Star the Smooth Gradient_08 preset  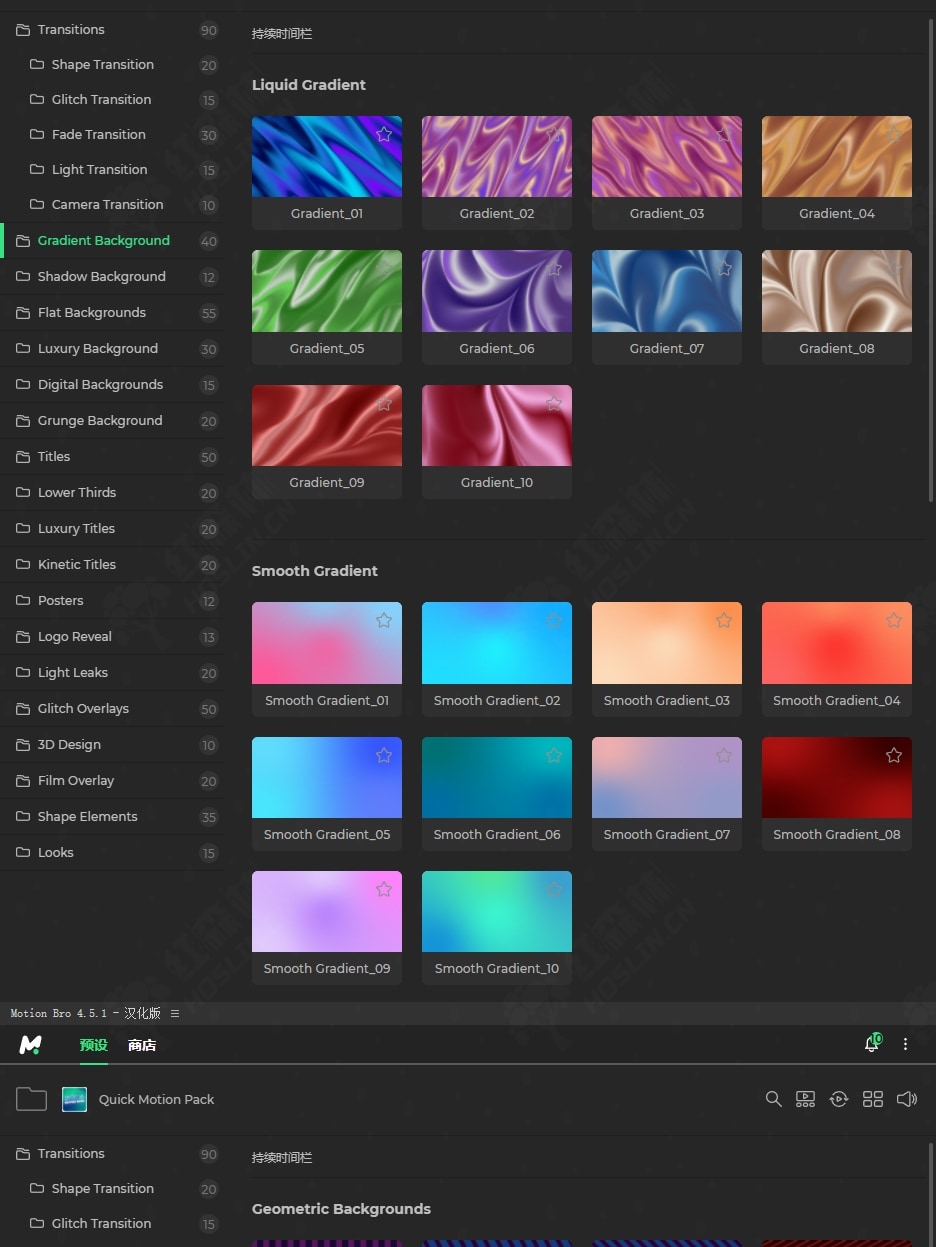pyautogui.click(x=893, y=755)
